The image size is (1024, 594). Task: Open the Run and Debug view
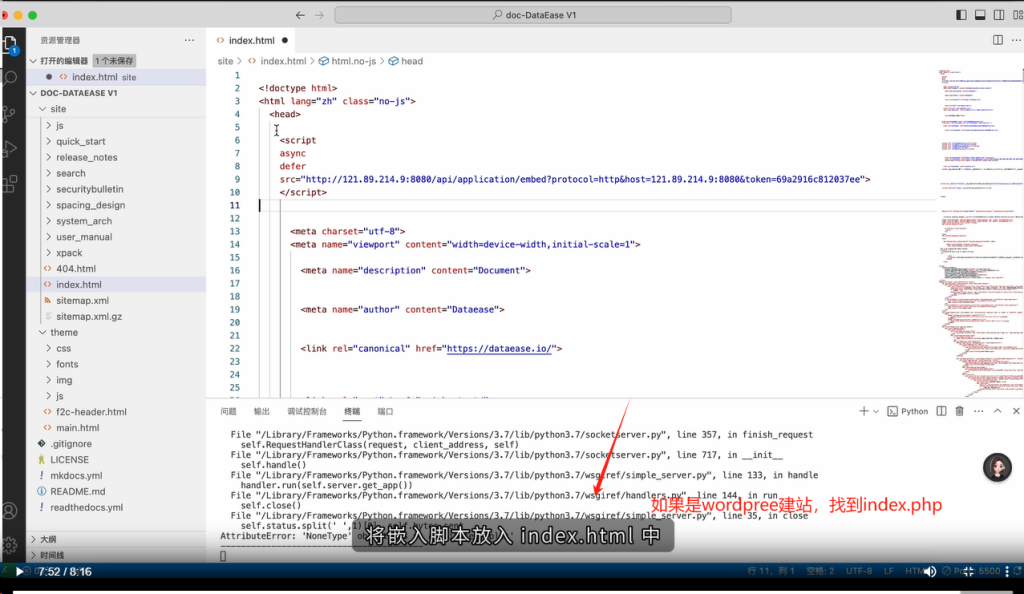point(10,148)
